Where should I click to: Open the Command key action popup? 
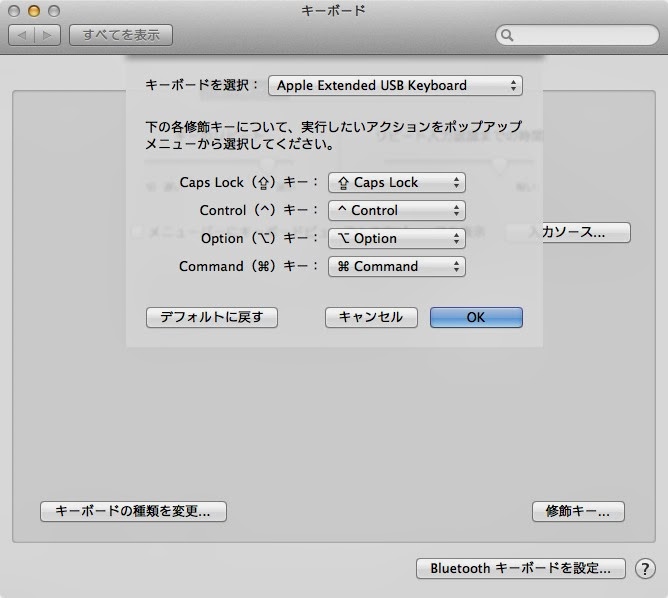click(397, 267)
